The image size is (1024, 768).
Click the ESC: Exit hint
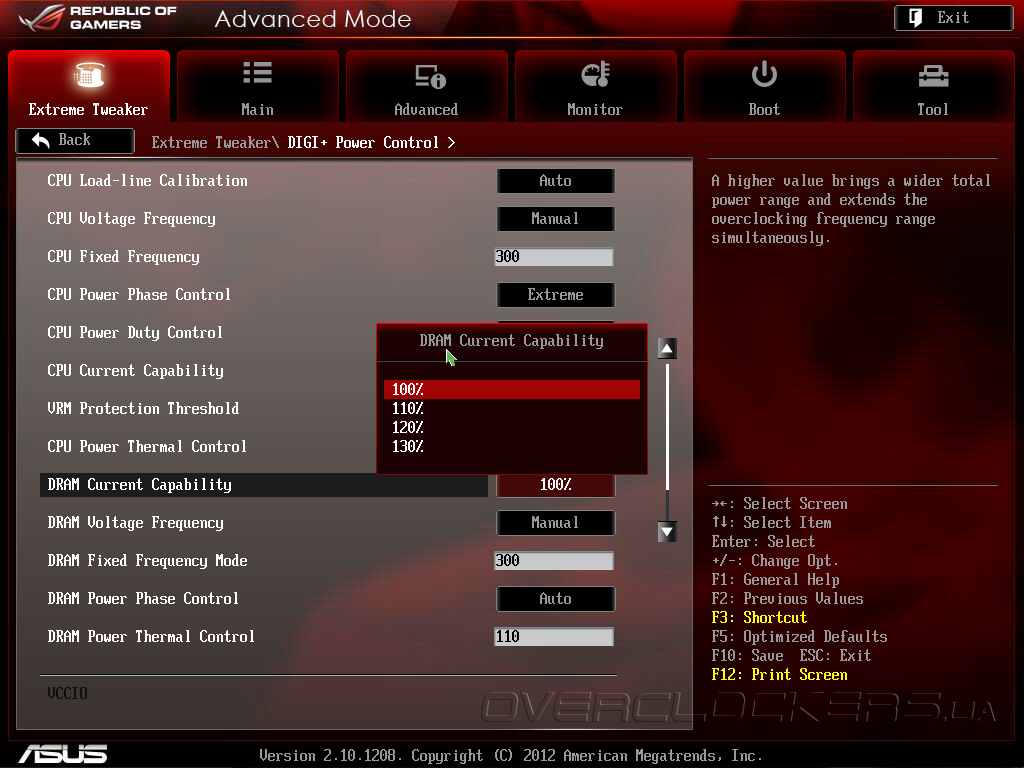[835, 656]
